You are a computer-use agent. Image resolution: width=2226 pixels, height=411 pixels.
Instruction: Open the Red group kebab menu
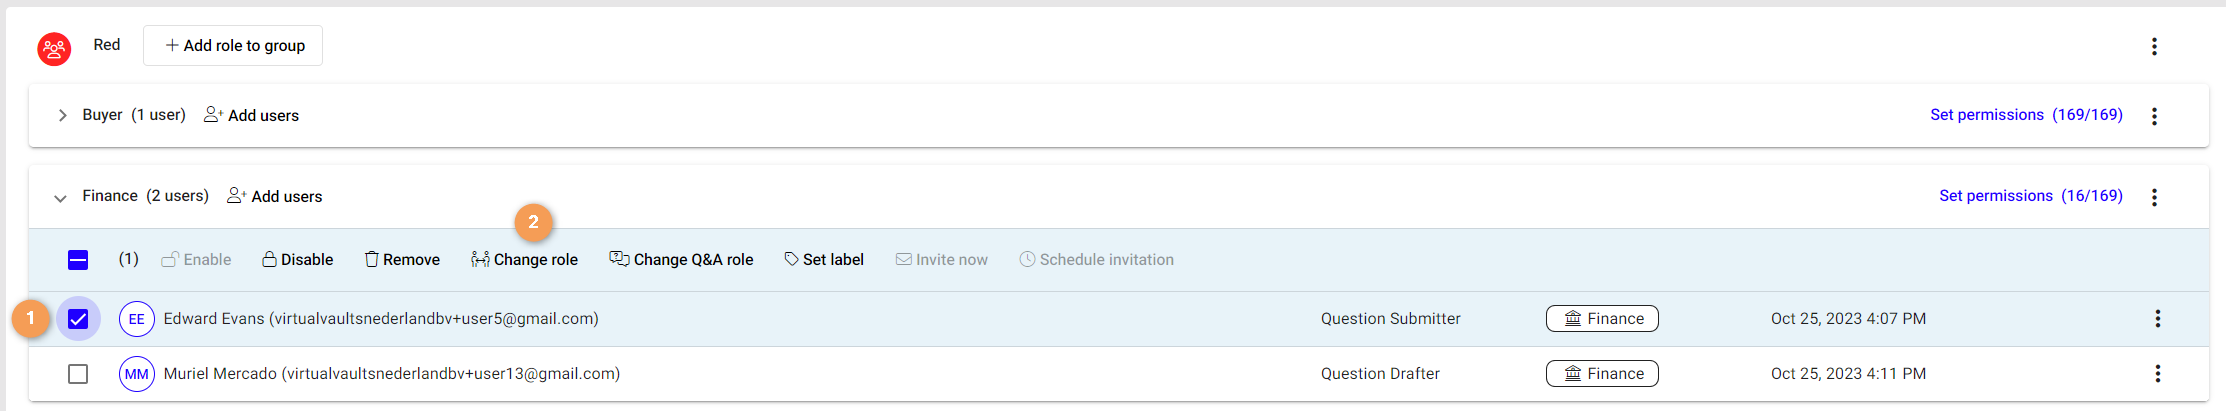pyautogui.click(x=2154, y=46)
